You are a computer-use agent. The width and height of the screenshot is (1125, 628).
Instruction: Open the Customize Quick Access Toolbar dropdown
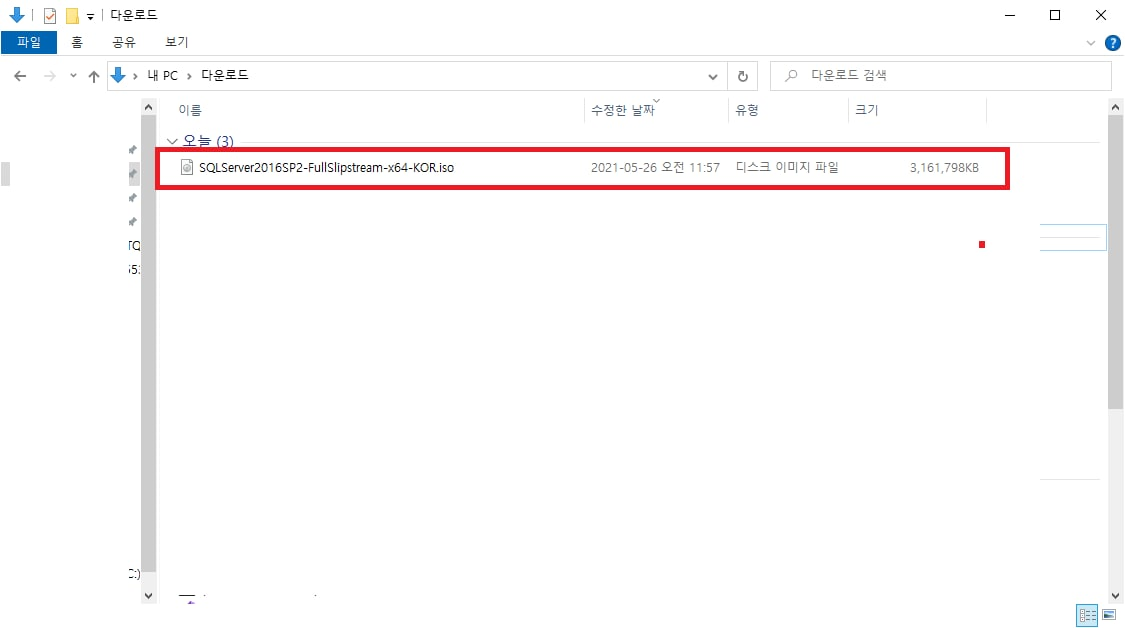click(90, 16)
